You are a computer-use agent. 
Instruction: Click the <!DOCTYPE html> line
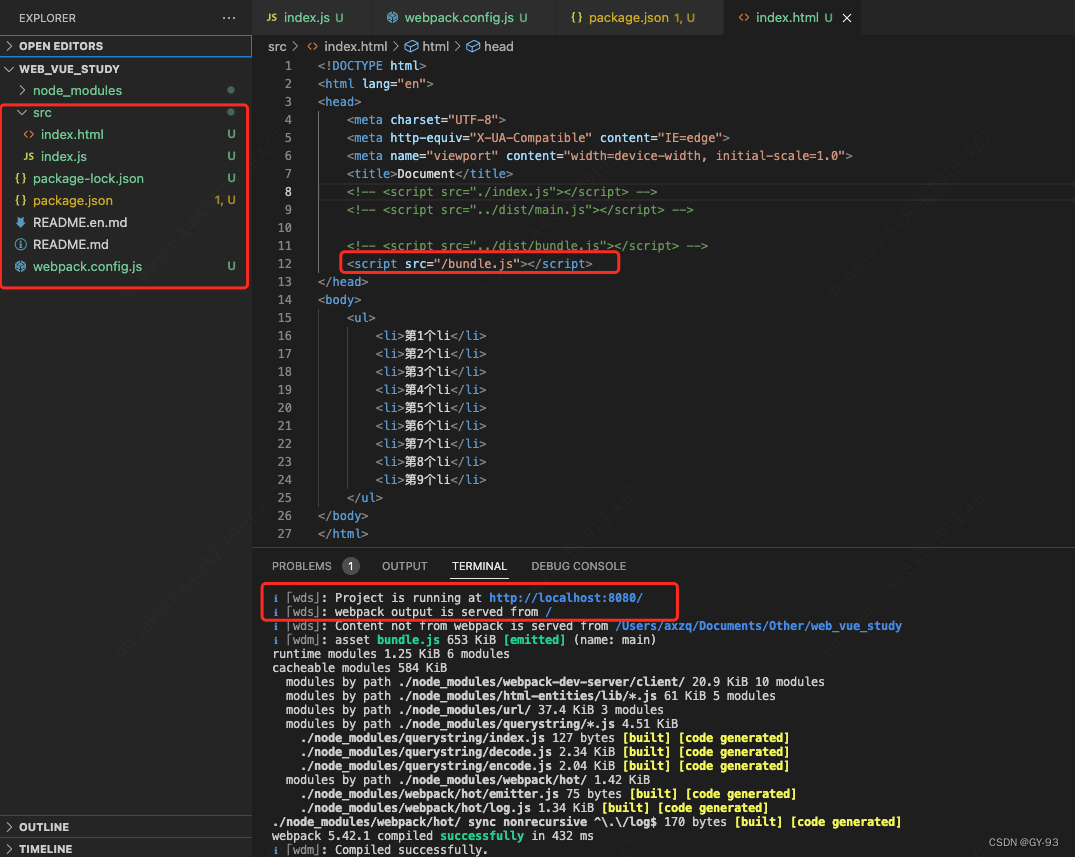(x=372, y=66)
